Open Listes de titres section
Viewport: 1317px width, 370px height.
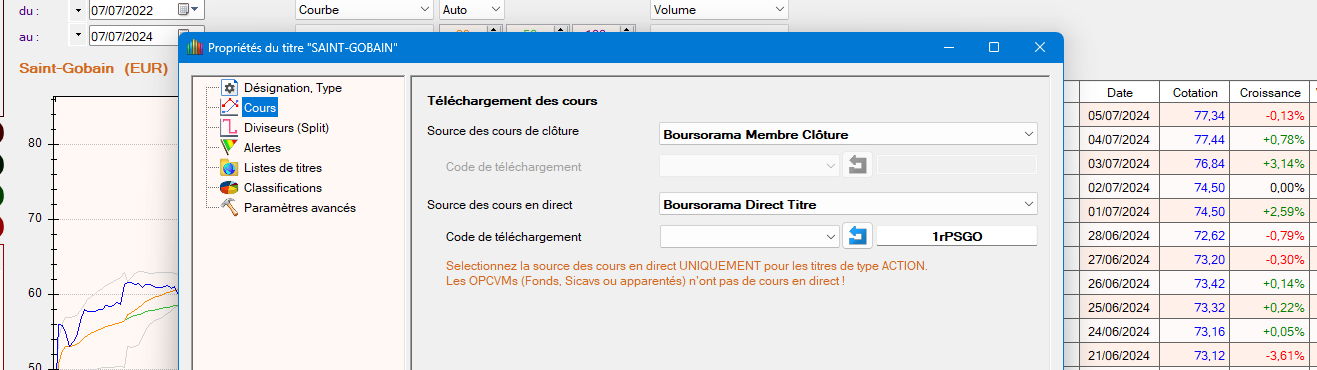[283, 167]
